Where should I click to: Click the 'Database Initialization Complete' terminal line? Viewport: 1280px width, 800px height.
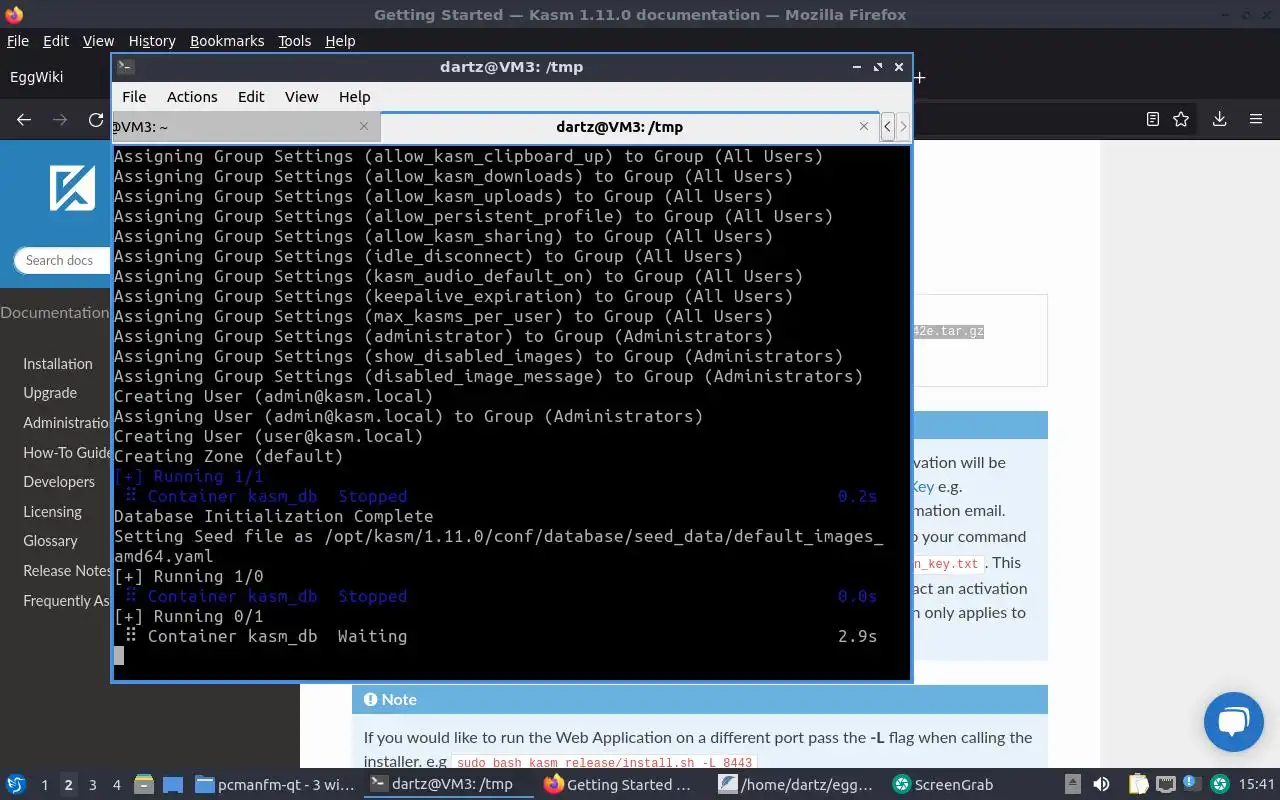[273, 516]
